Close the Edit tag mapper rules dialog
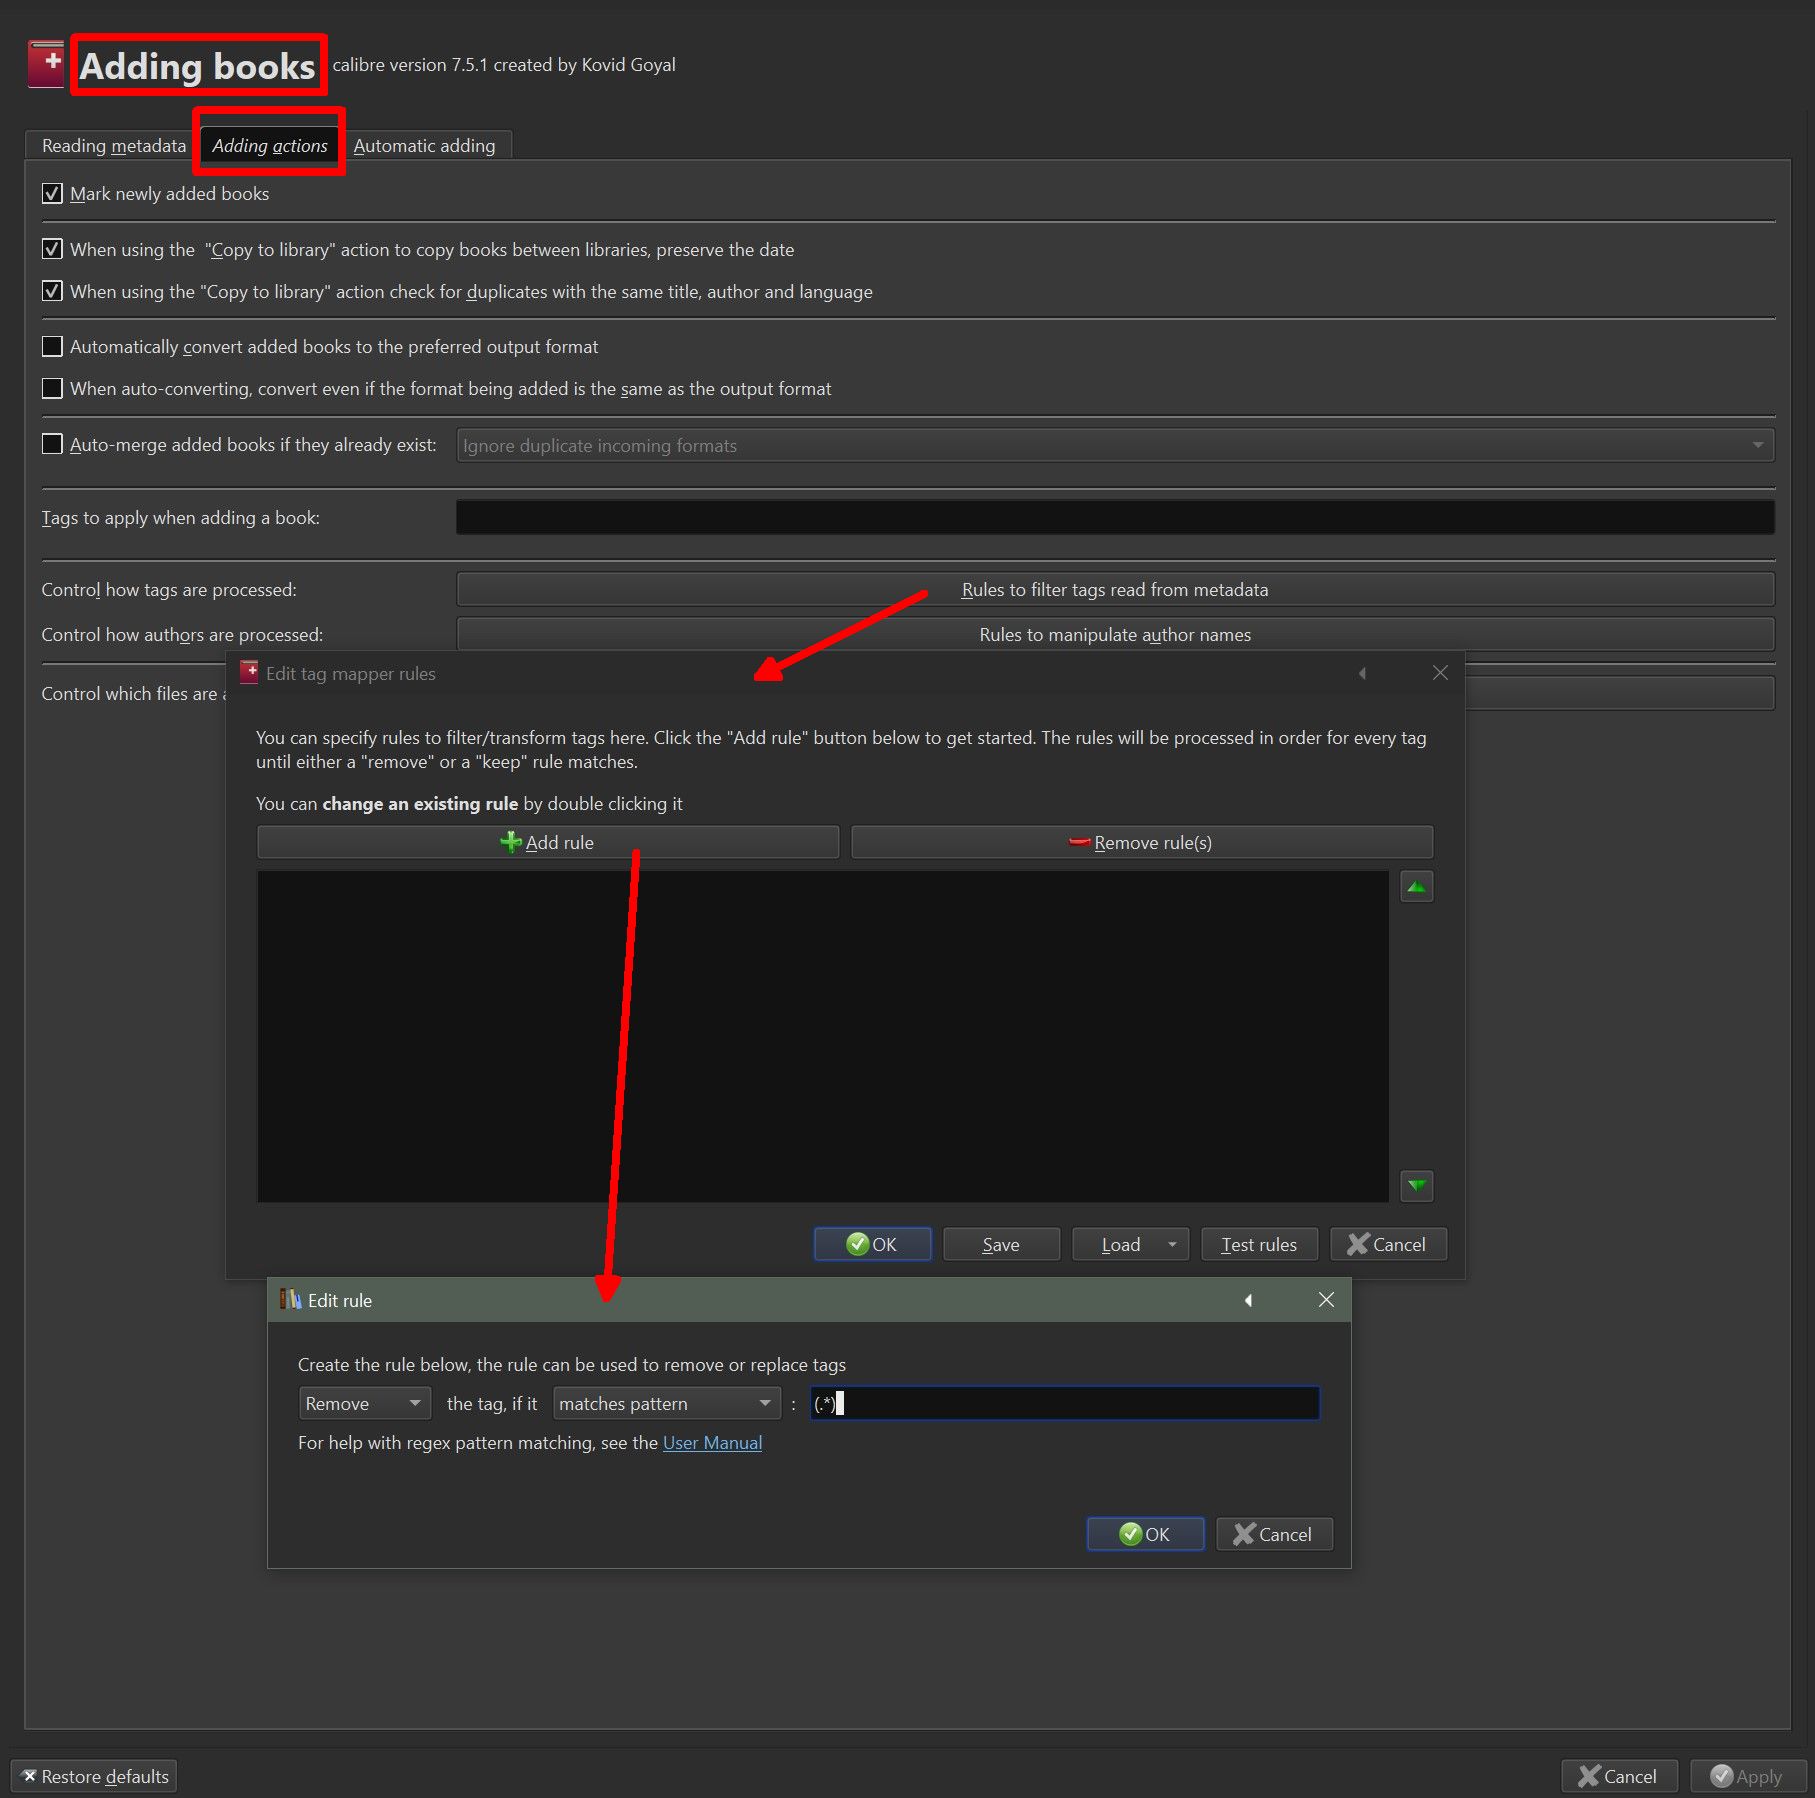Viewport: 1815px width, 1798px height. click(x=1440, y=673)
